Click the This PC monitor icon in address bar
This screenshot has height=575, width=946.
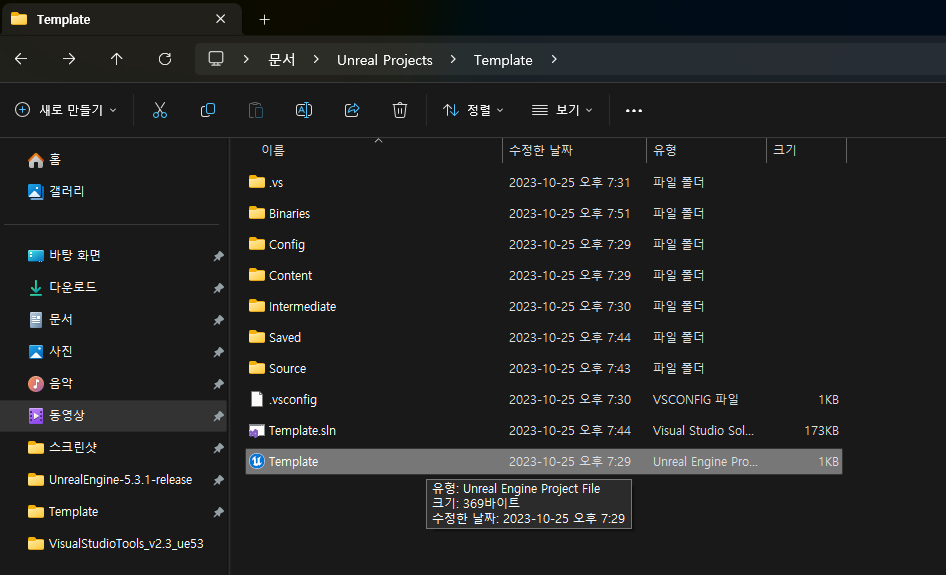click(215, 59)
